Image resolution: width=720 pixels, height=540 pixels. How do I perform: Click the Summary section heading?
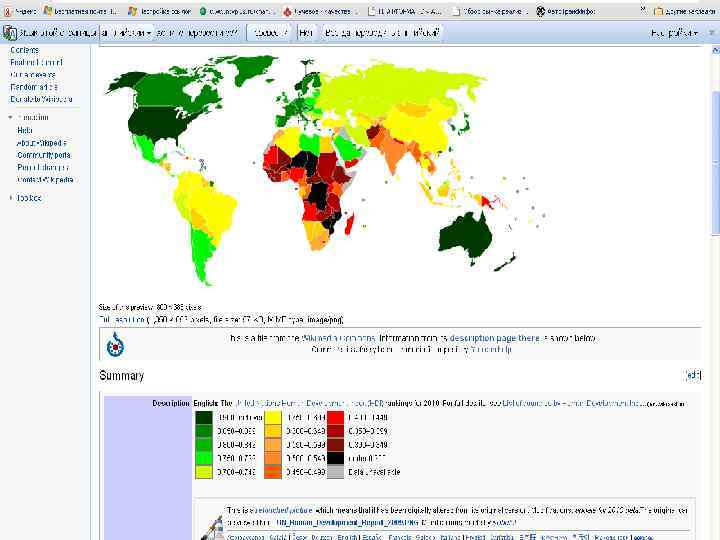122,376
